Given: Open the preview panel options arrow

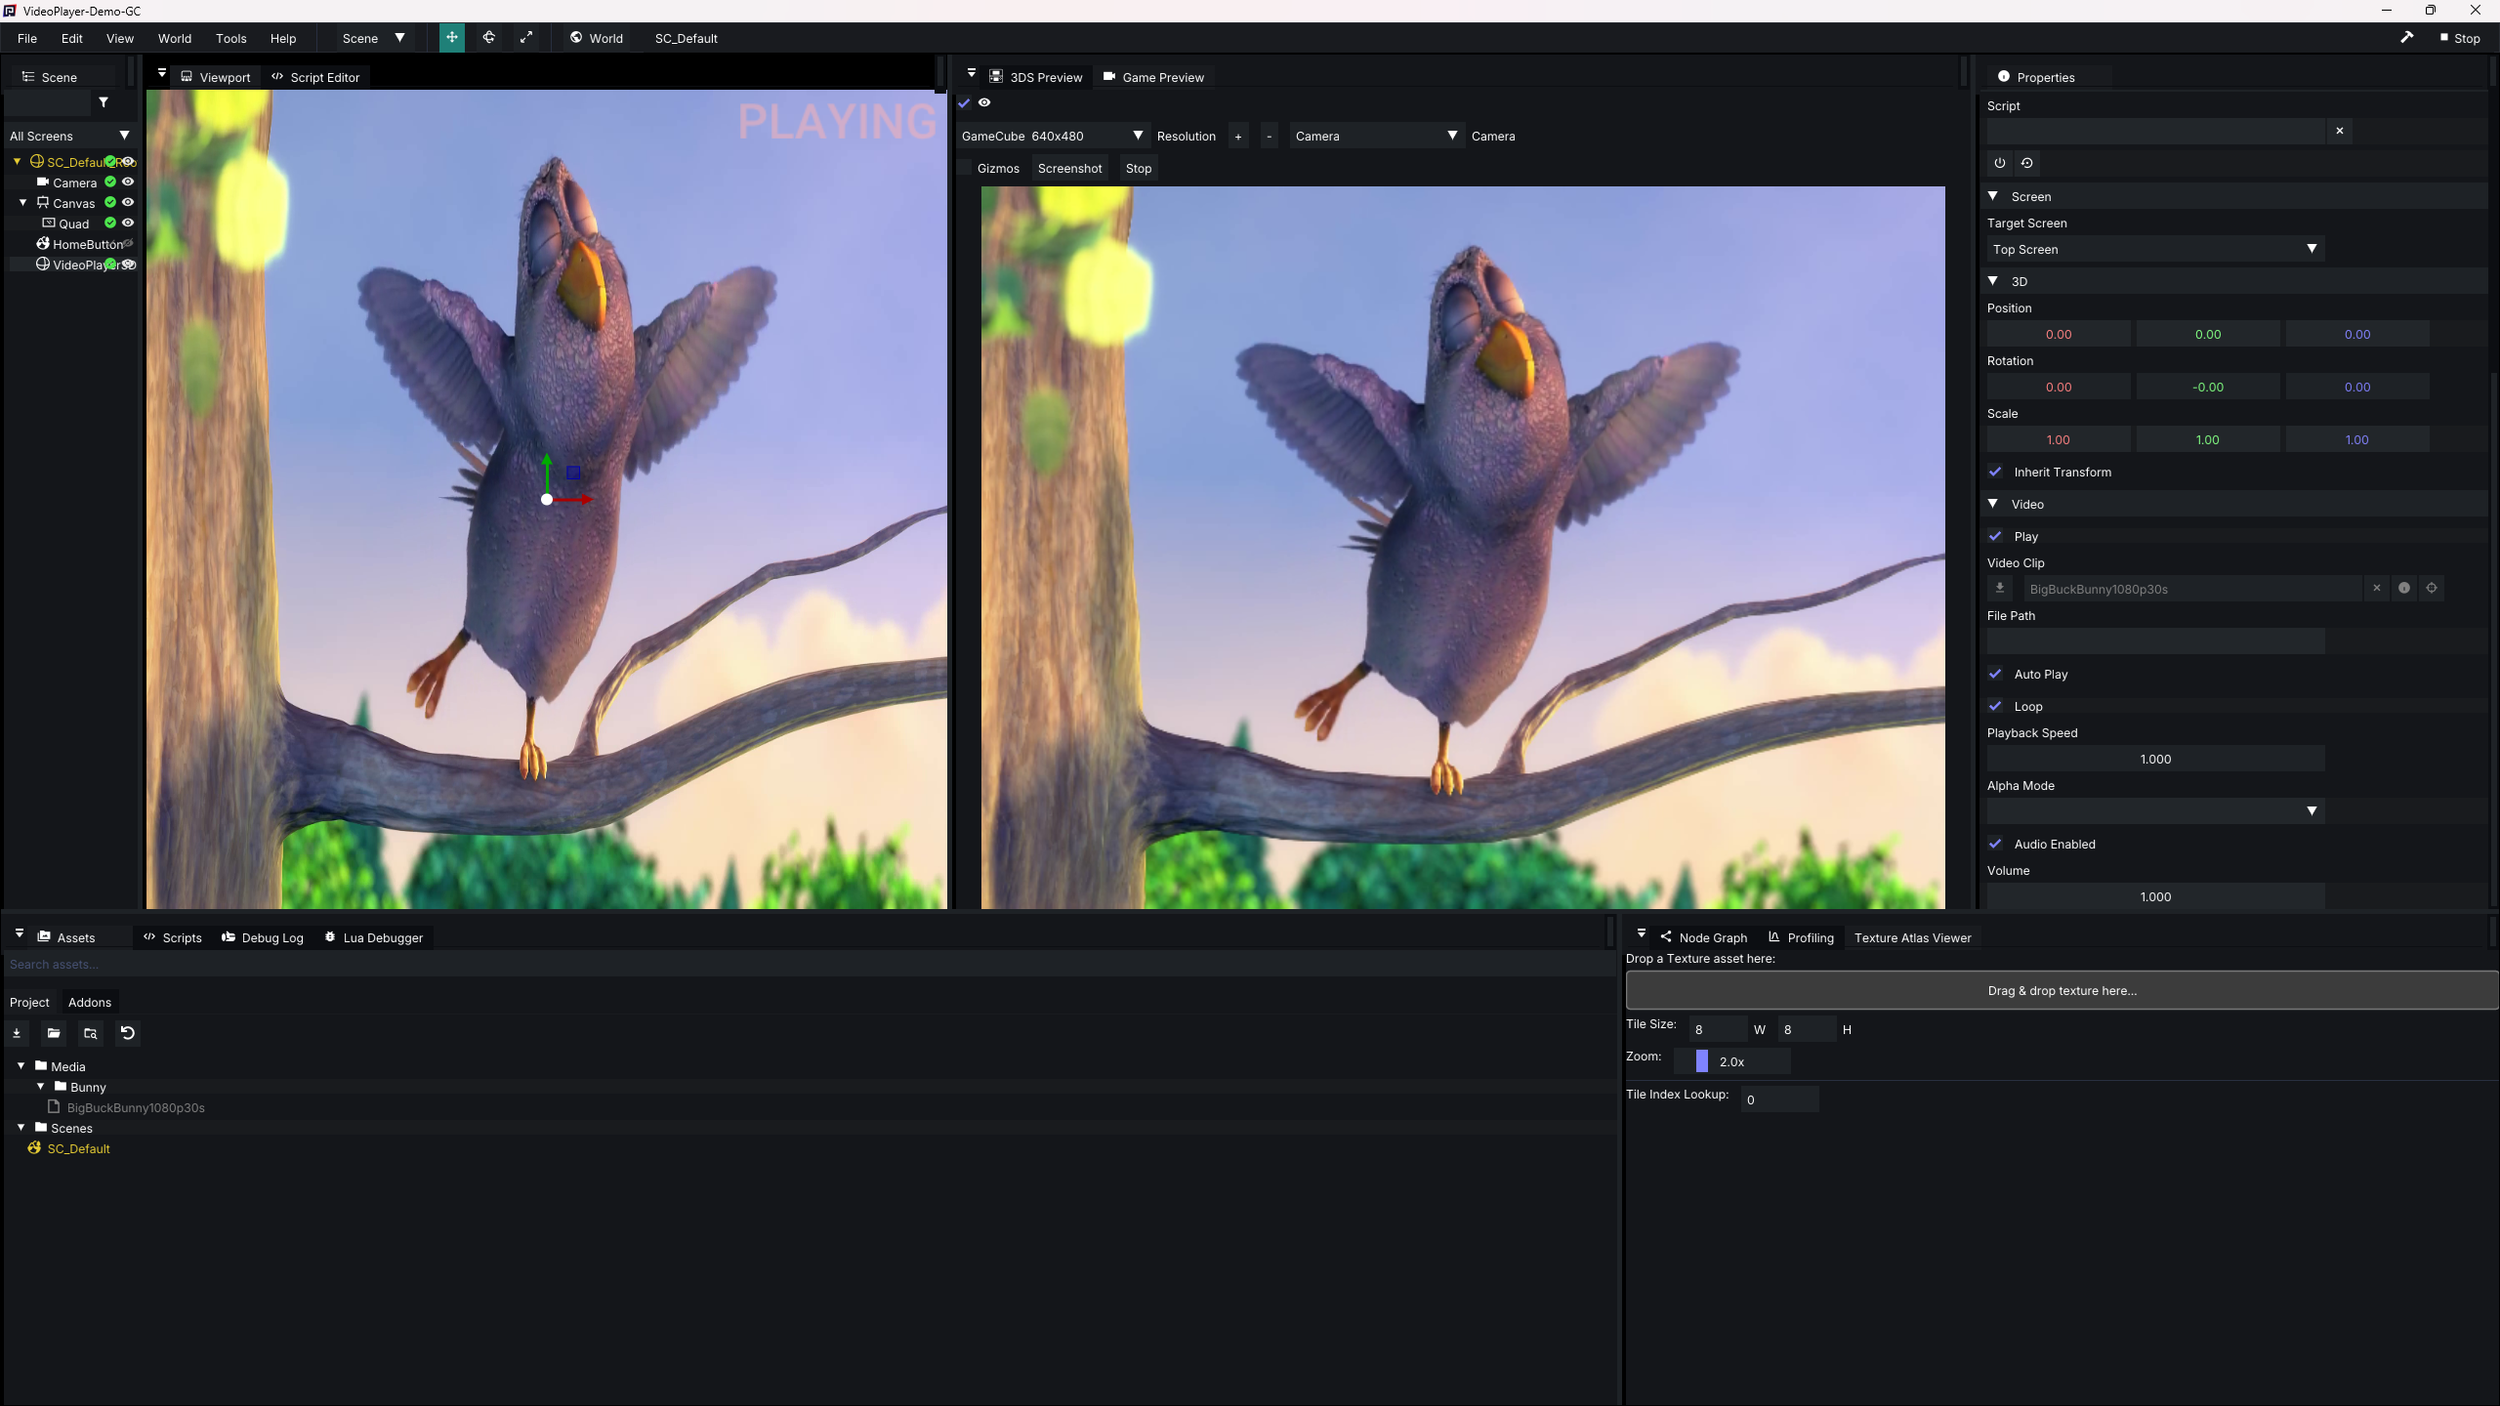Looking at the screenshot, I should [971, 74].
